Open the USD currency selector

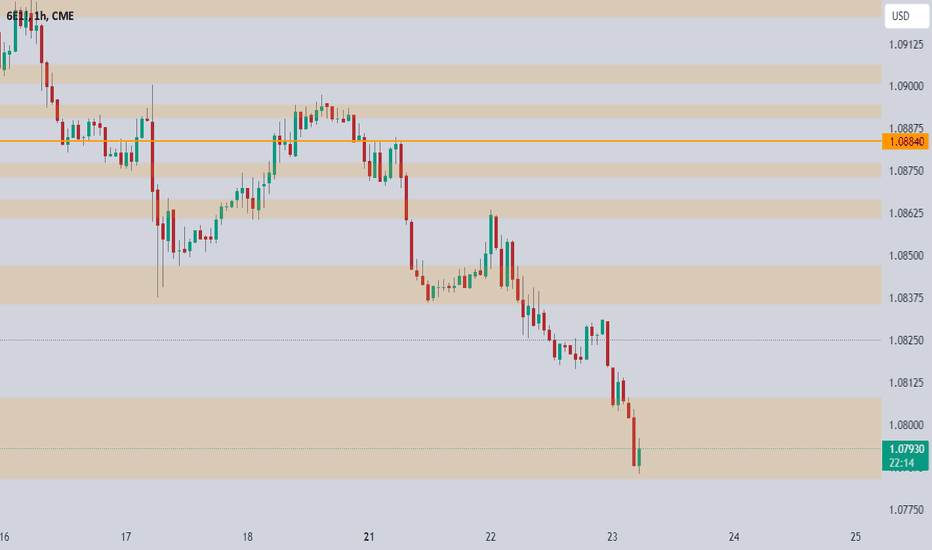click(x=906, y=16)
